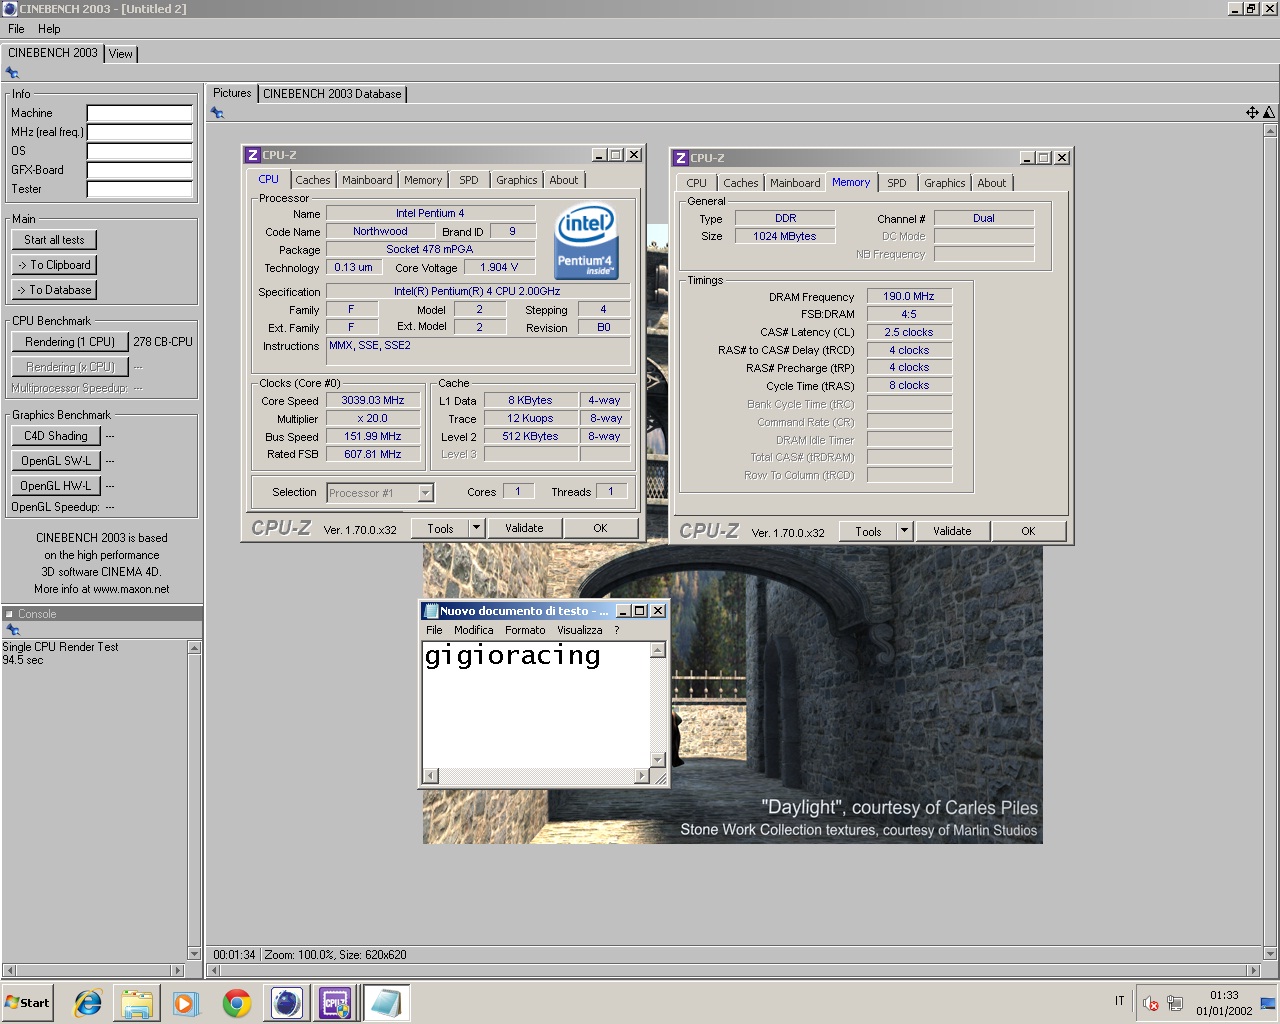The image size is (1280, 1024).
Task: Open Visualizza menu in Notepad
Action: [580, 630]
